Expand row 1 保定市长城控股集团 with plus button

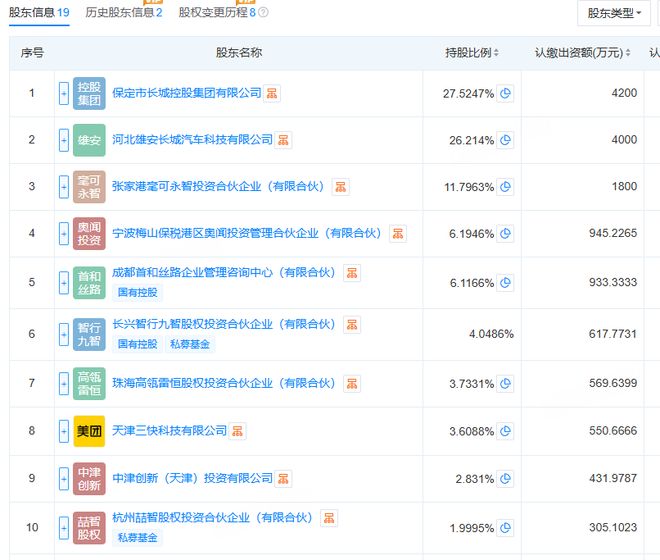point(64,93)
